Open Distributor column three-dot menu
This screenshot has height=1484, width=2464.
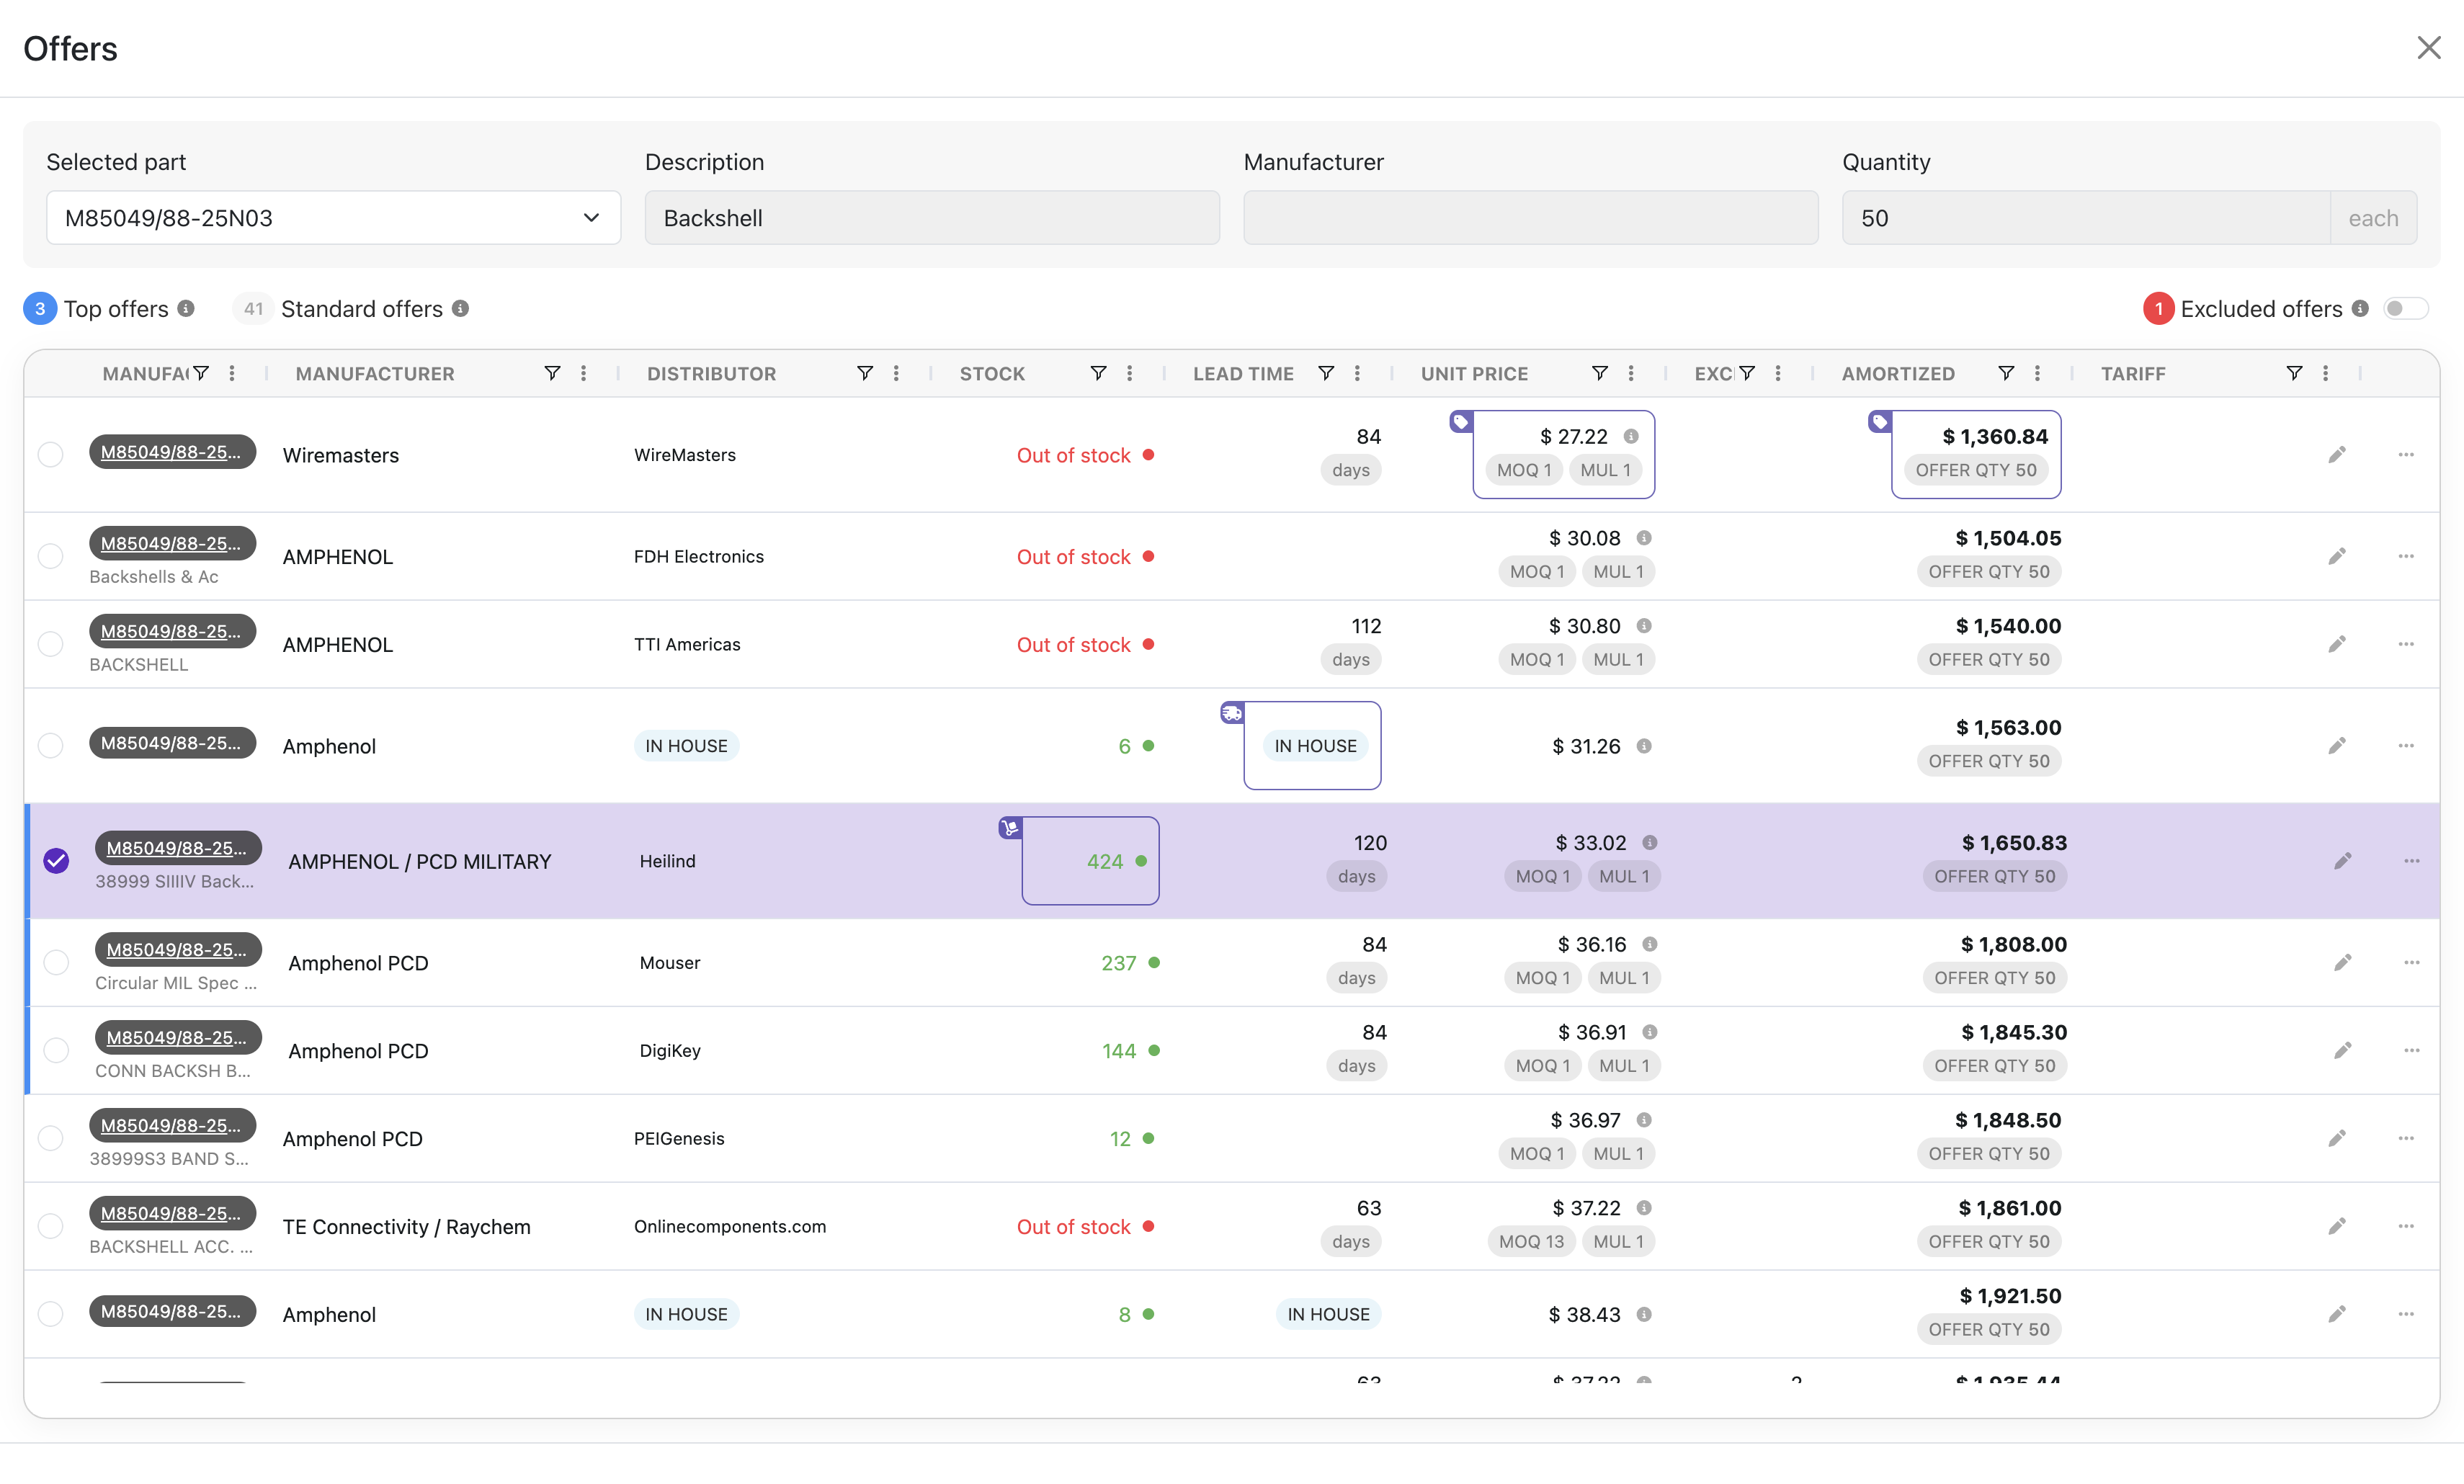coord(896,373)
